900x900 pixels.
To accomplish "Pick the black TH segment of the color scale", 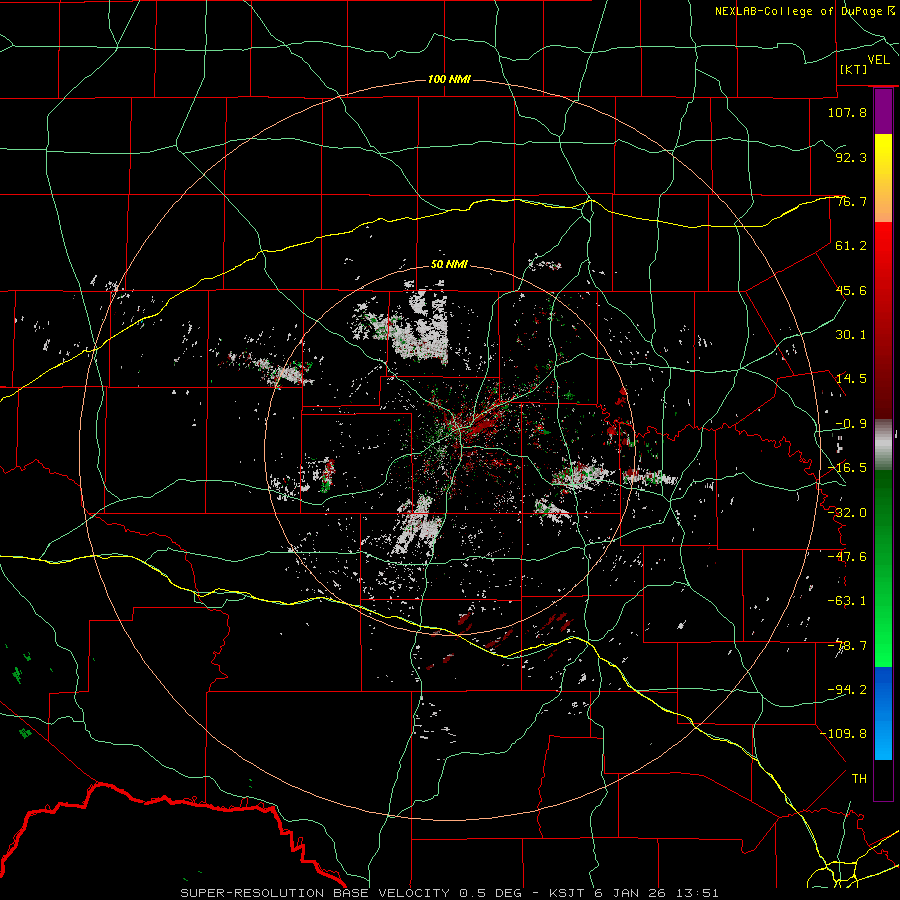I will tap(883, 780).
